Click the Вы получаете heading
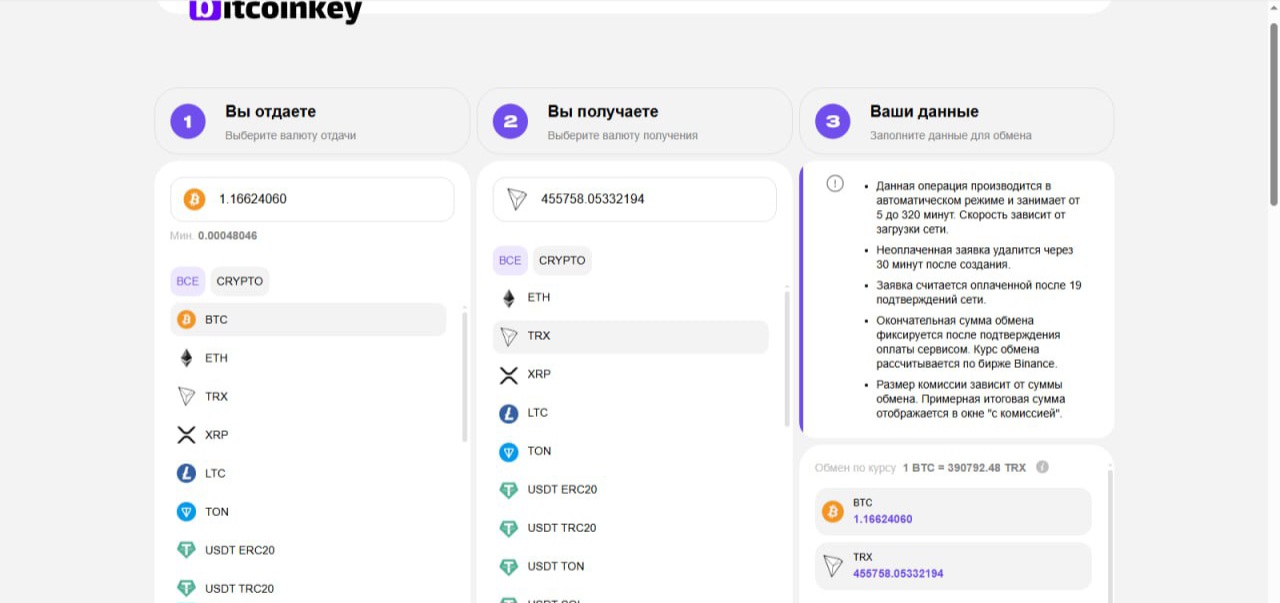The height and width of the screenshot is (603, 1280). [x=603, y=112]
